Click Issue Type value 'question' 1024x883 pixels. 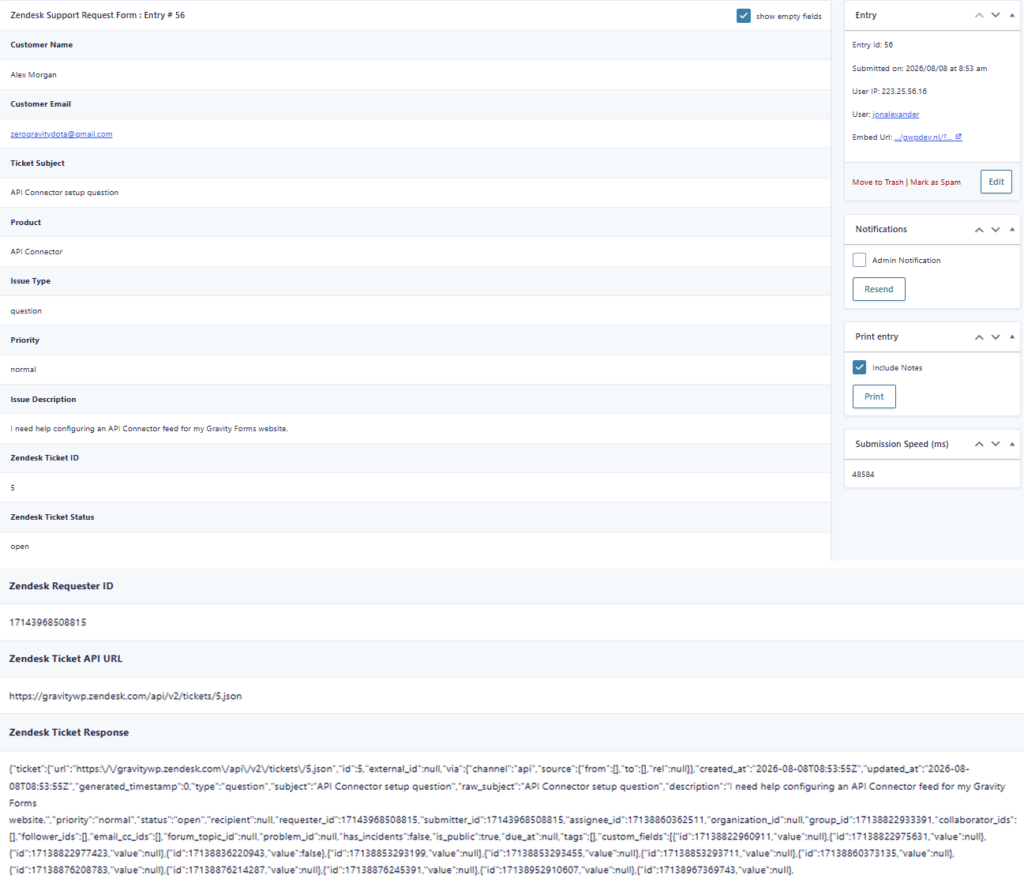point(26,311)
